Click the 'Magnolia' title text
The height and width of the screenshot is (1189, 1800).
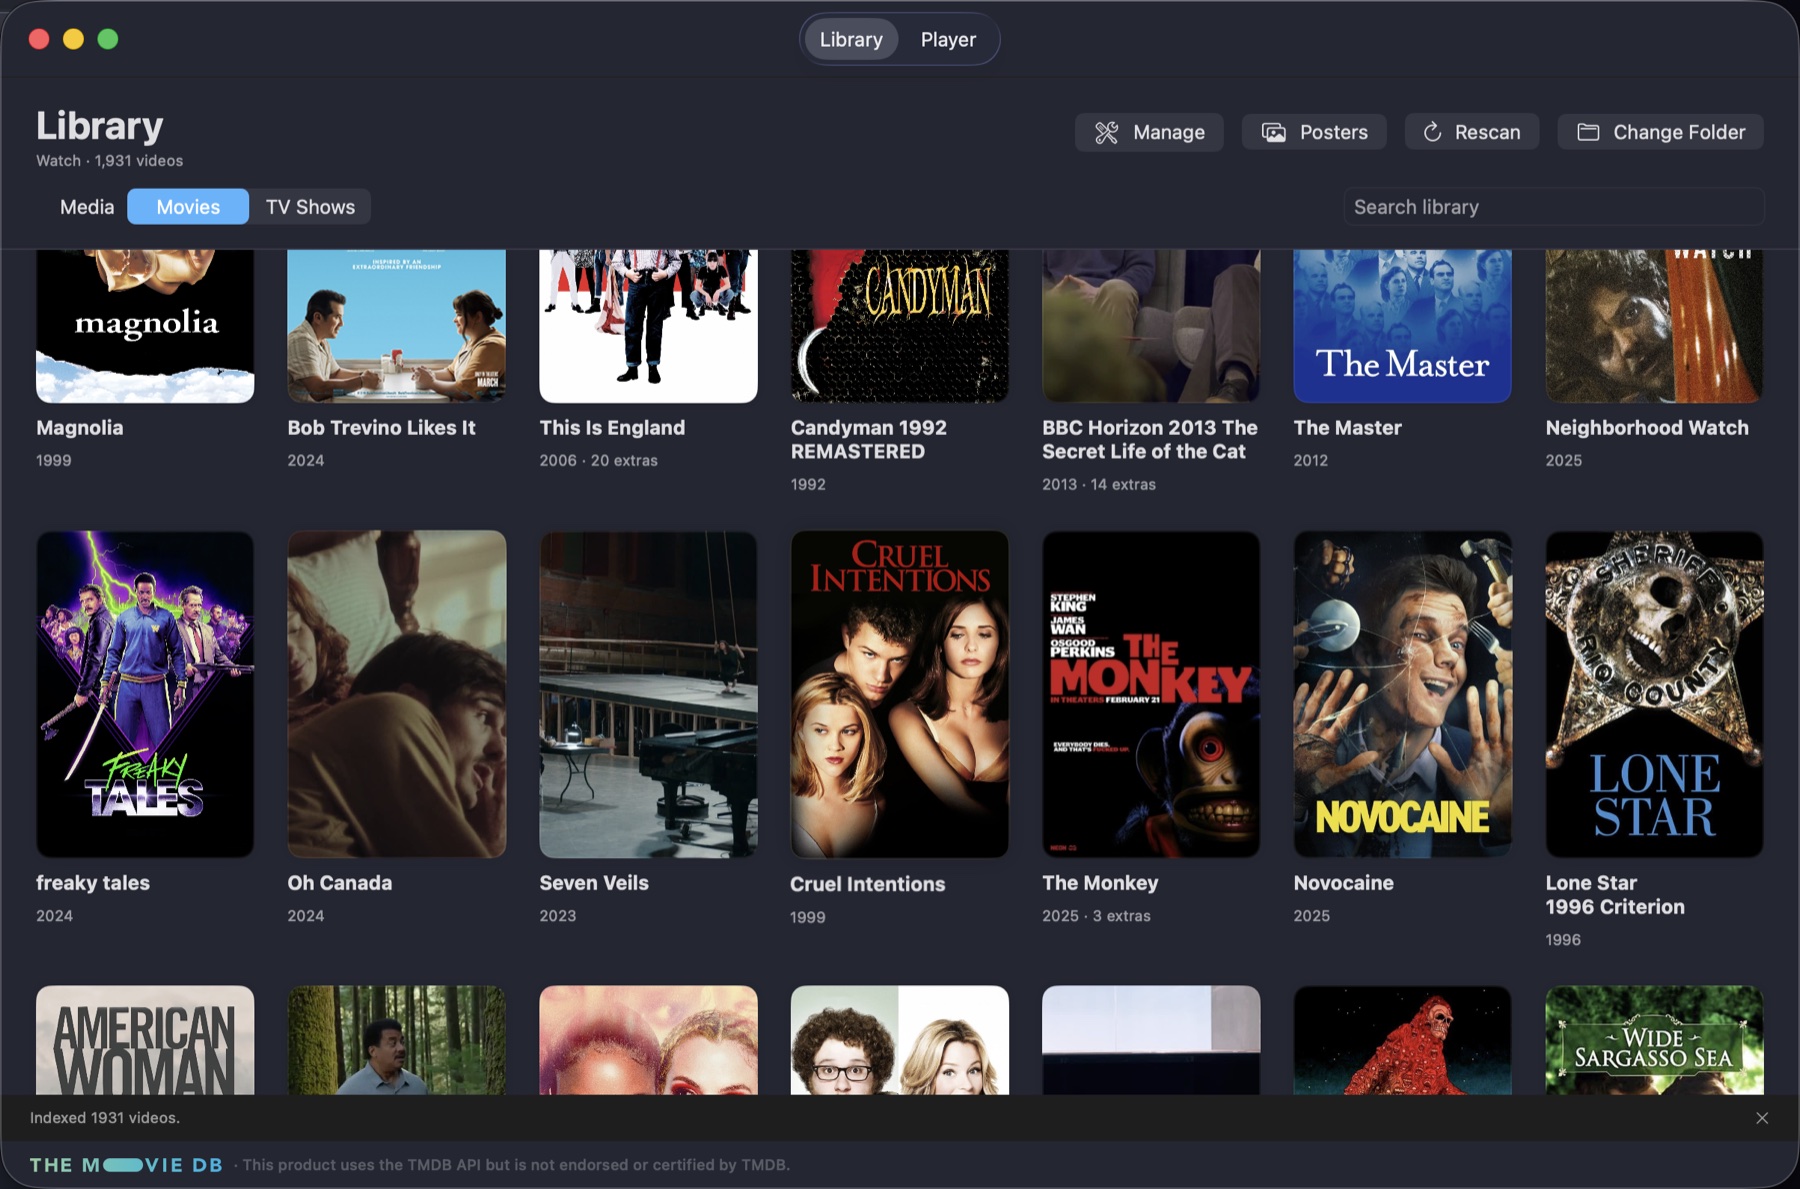(80, 427)
